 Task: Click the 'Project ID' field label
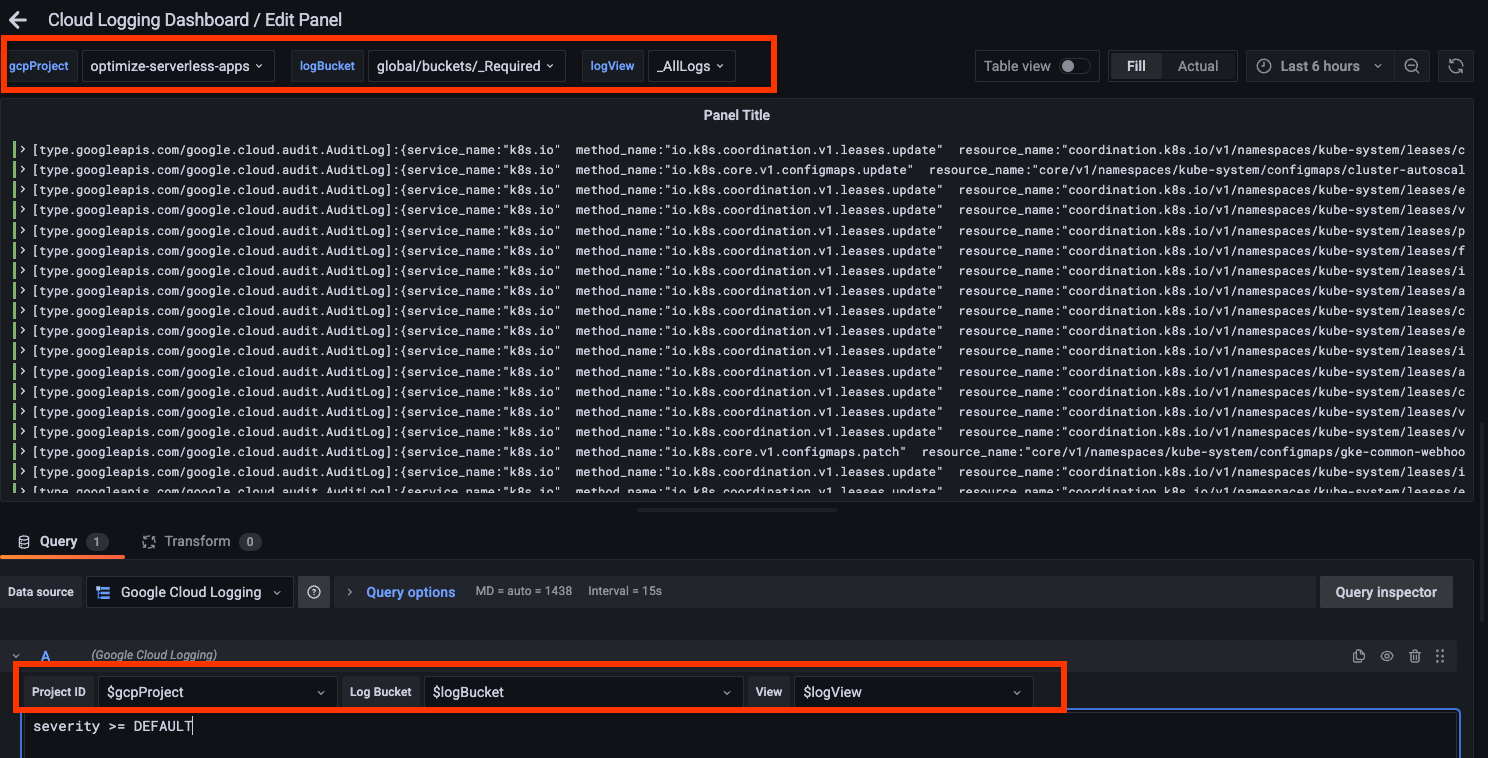59,692
